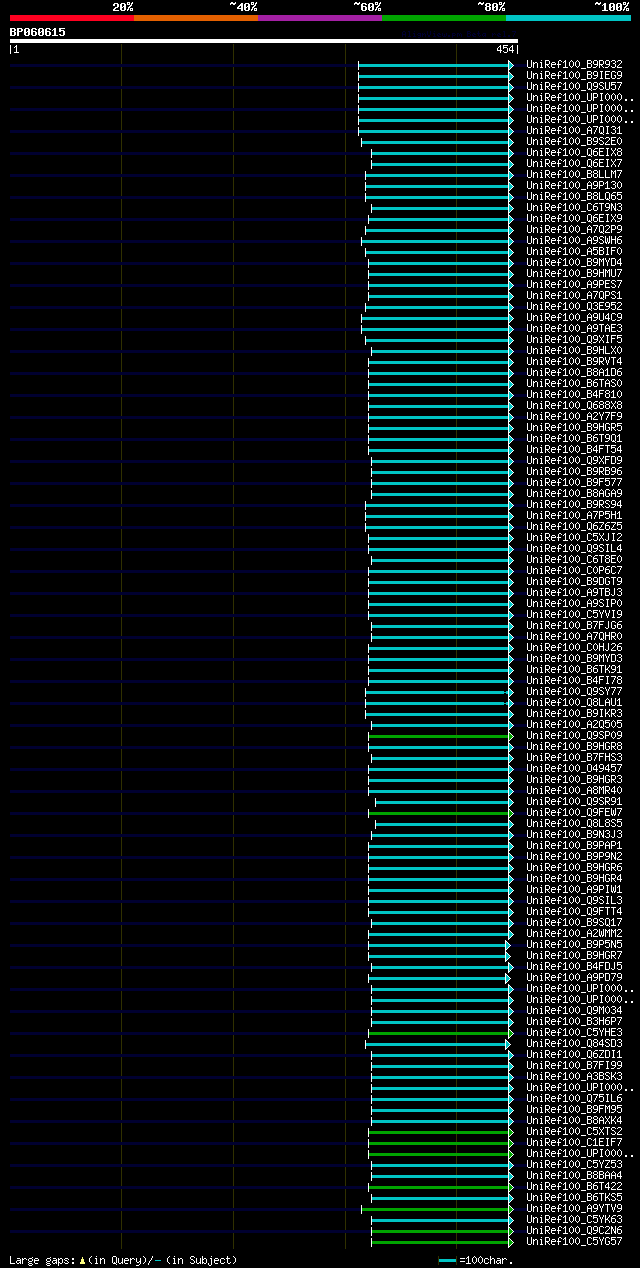The width and height of the screenshot is (640, 1268).
Task: Select the query name BP060615
Action: pos(38,32)
